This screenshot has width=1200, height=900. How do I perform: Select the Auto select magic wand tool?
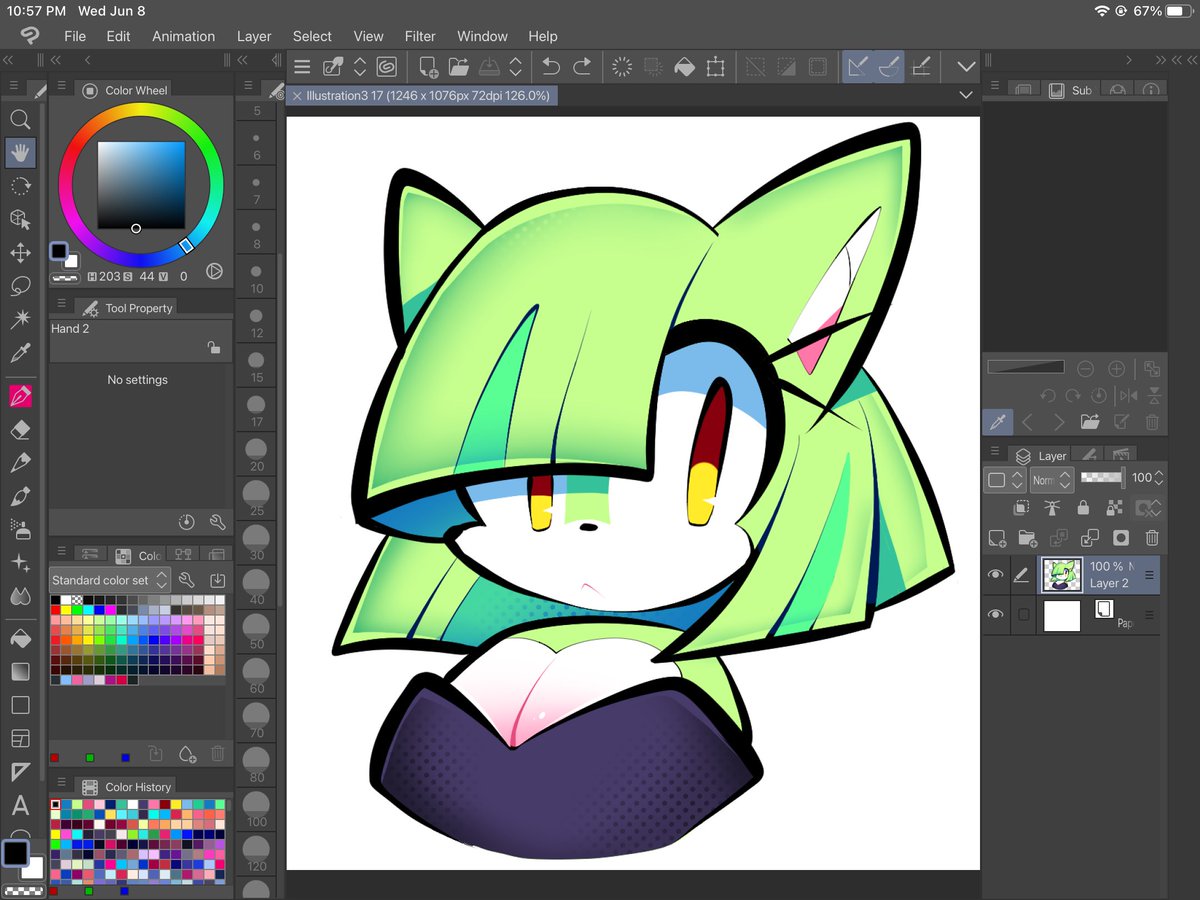(20, 319)
